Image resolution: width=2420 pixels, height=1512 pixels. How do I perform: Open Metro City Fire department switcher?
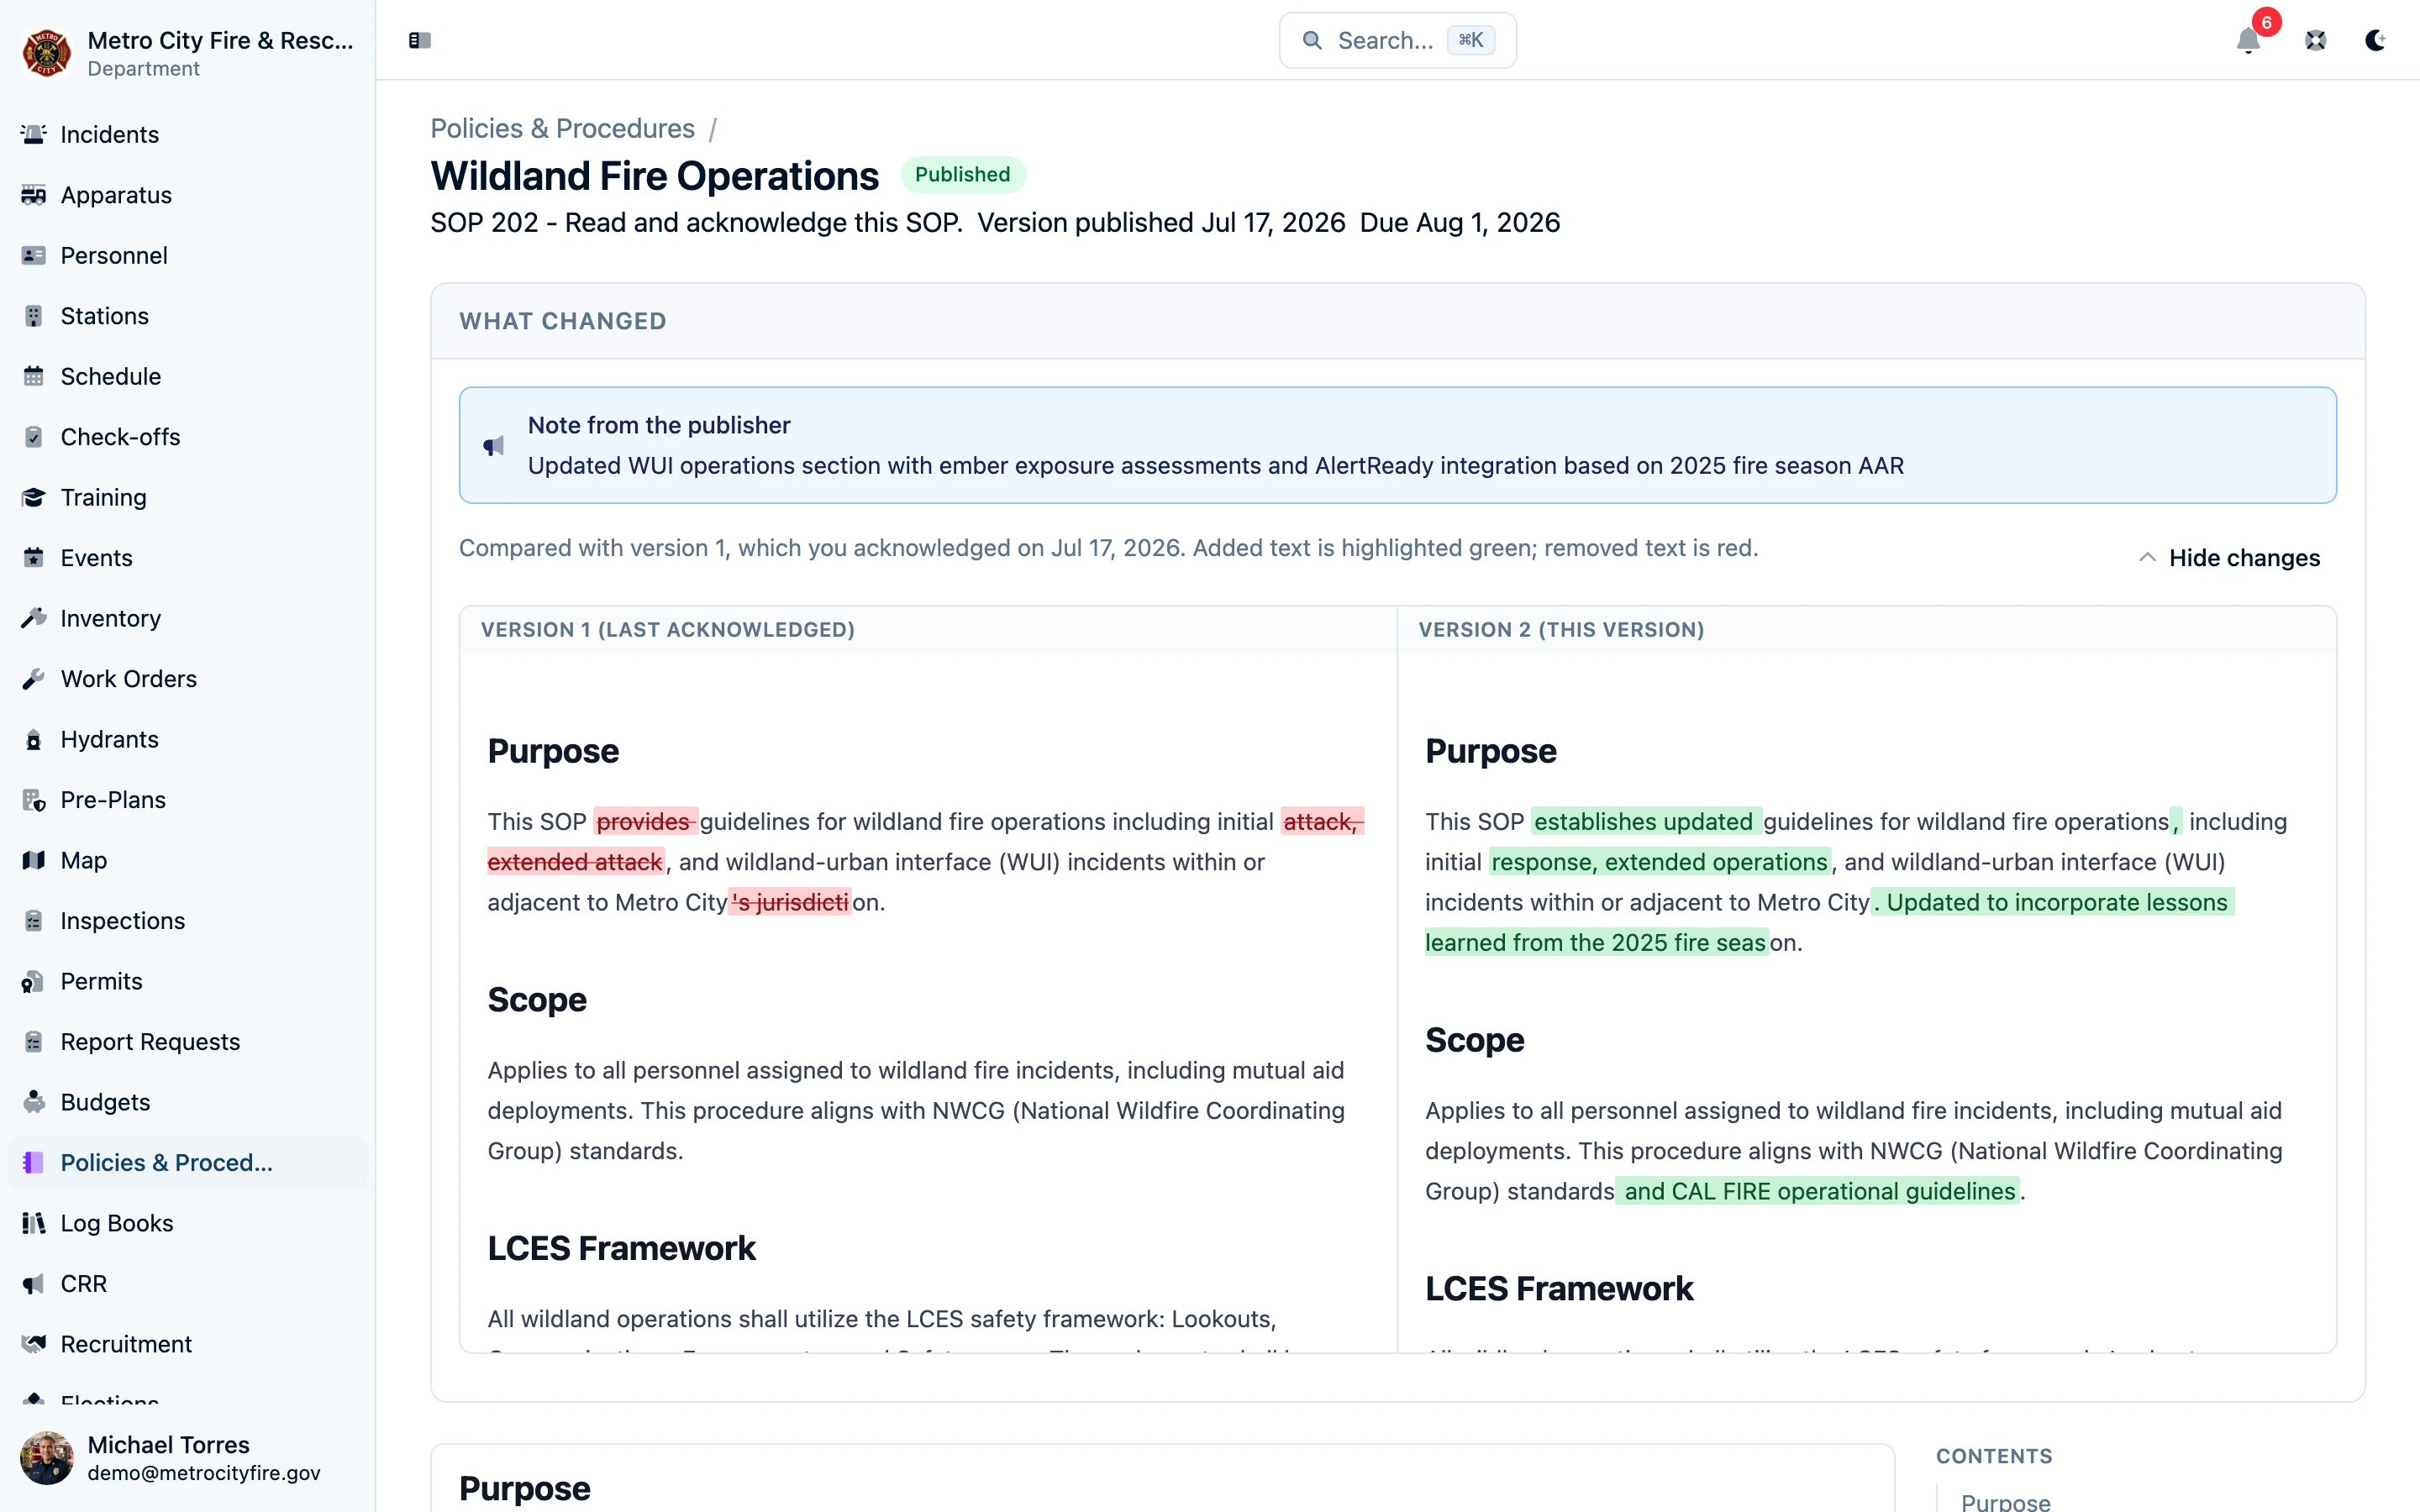tap(187, 53)
